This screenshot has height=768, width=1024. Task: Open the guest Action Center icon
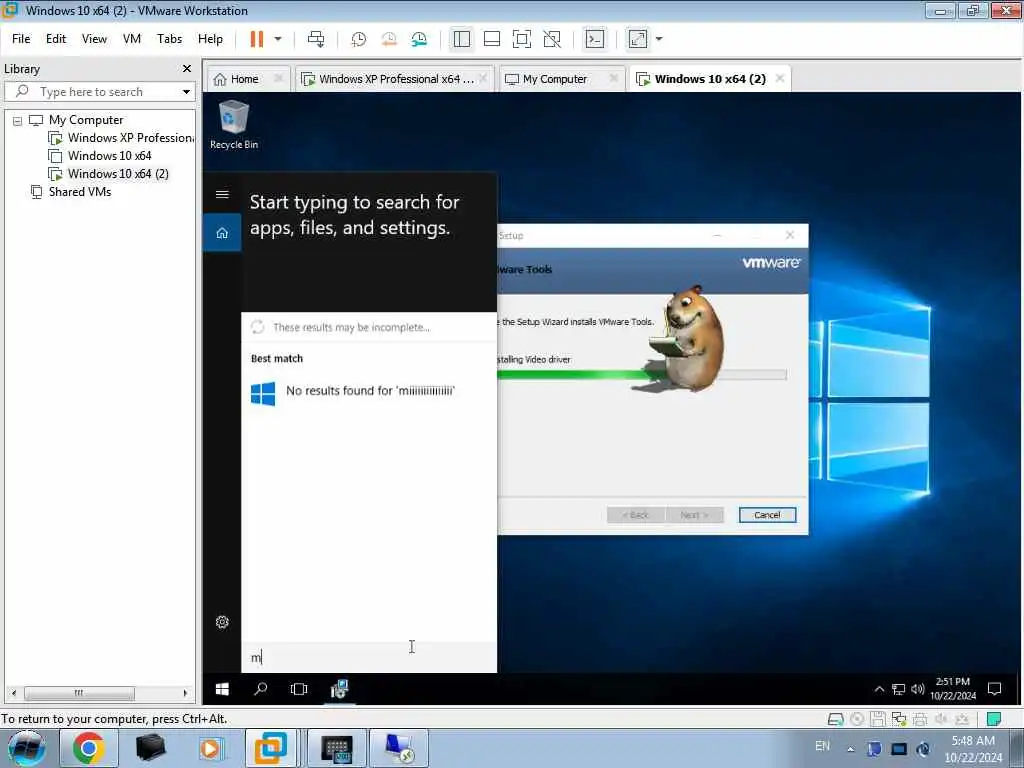click(x=995, y=689)
